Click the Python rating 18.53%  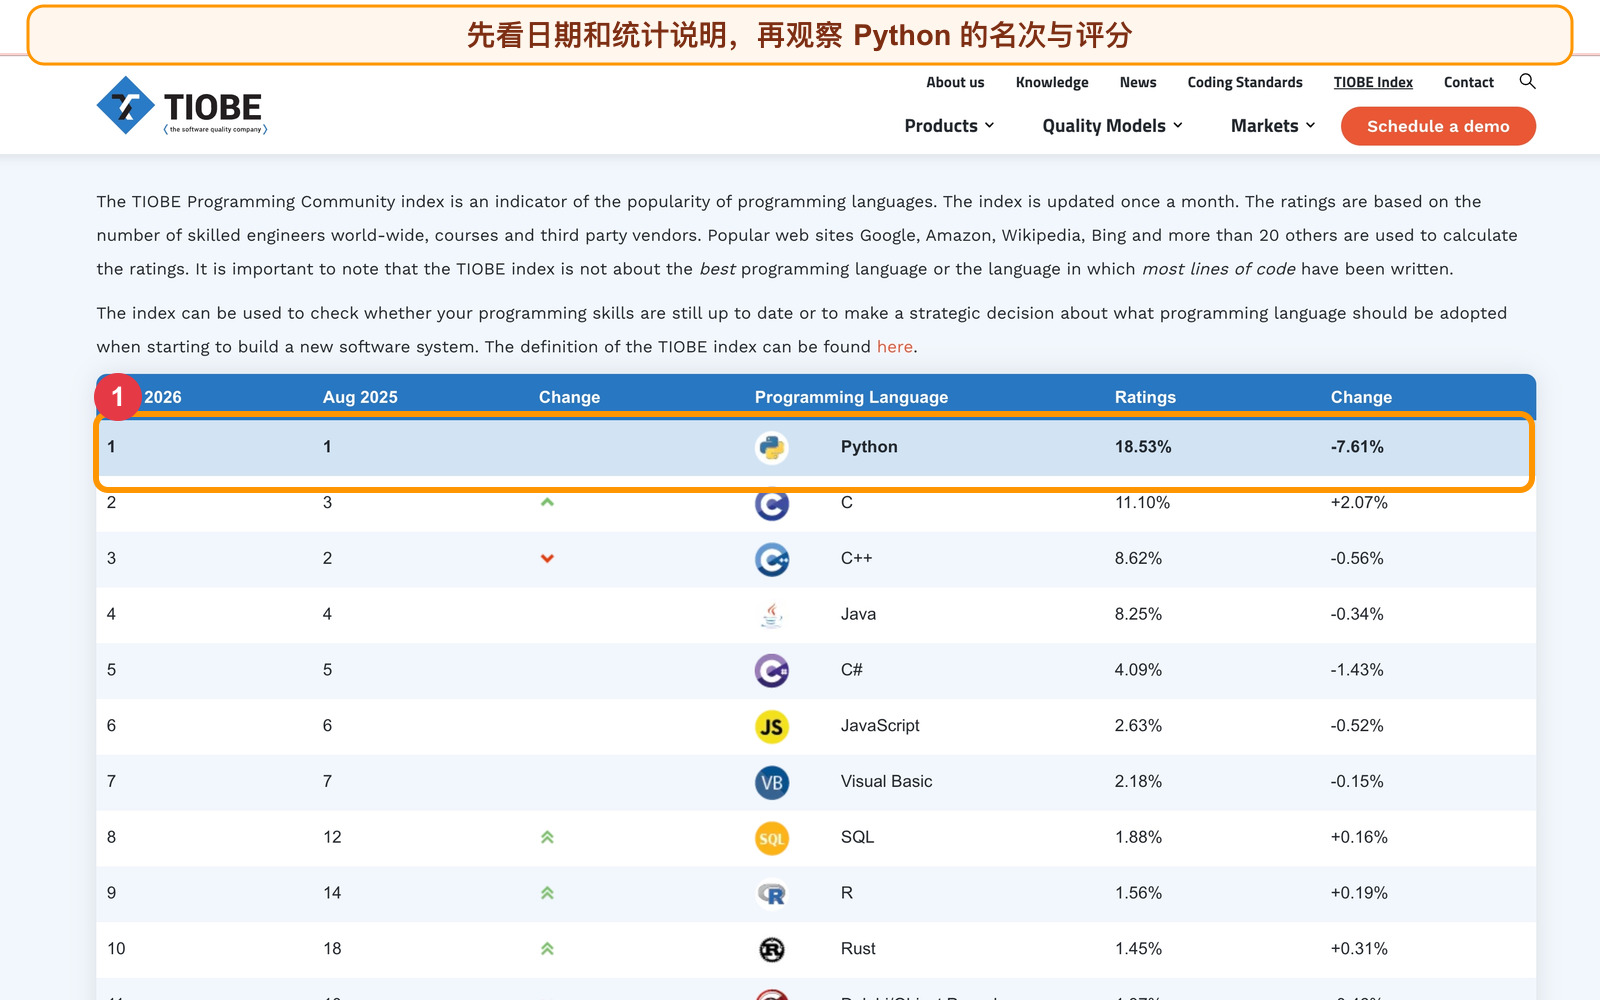click(x=1143, y=447)
